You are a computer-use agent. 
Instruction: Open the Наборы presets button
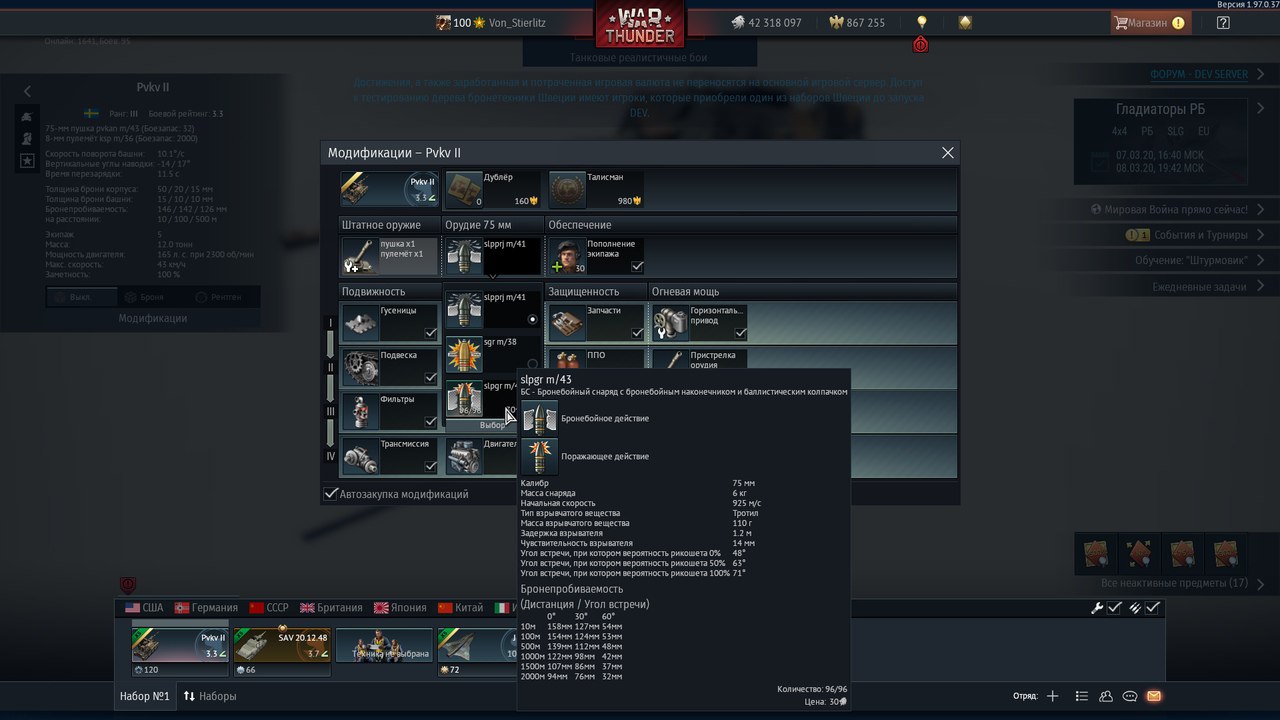(210, 696)
